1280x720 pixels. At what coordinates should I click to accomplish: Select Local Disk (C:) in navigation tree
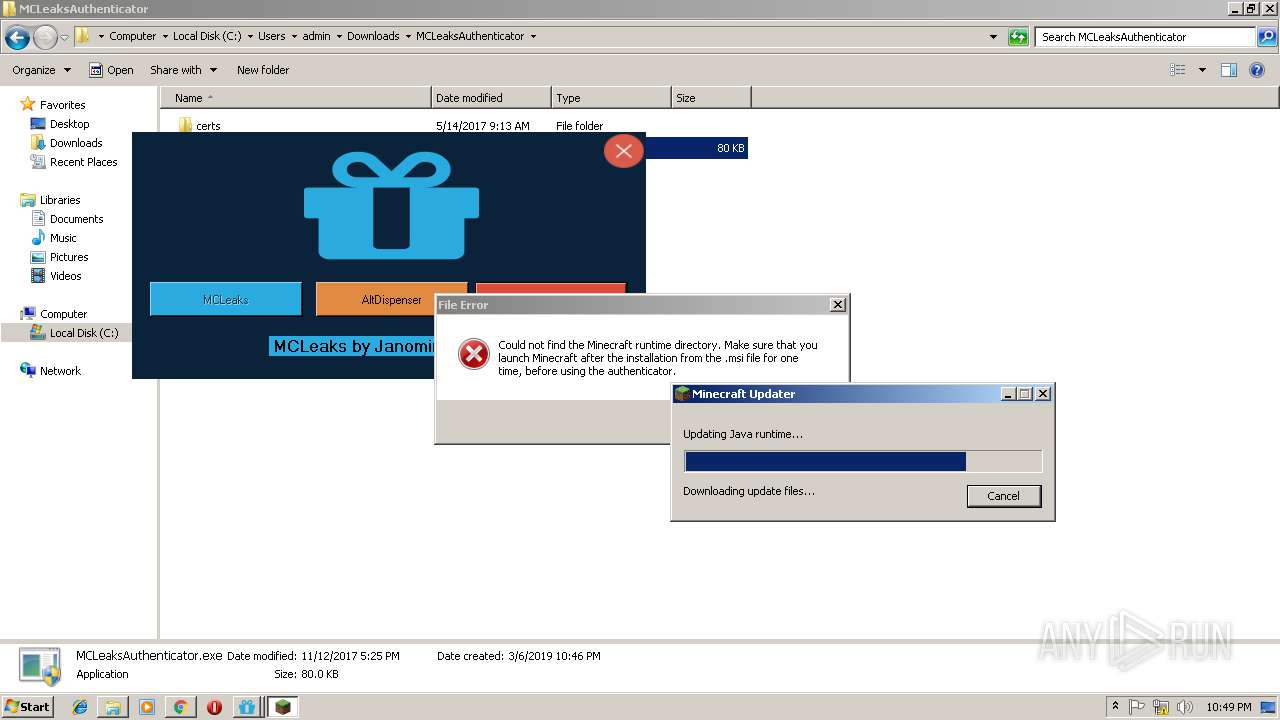(x=84, y=333)
